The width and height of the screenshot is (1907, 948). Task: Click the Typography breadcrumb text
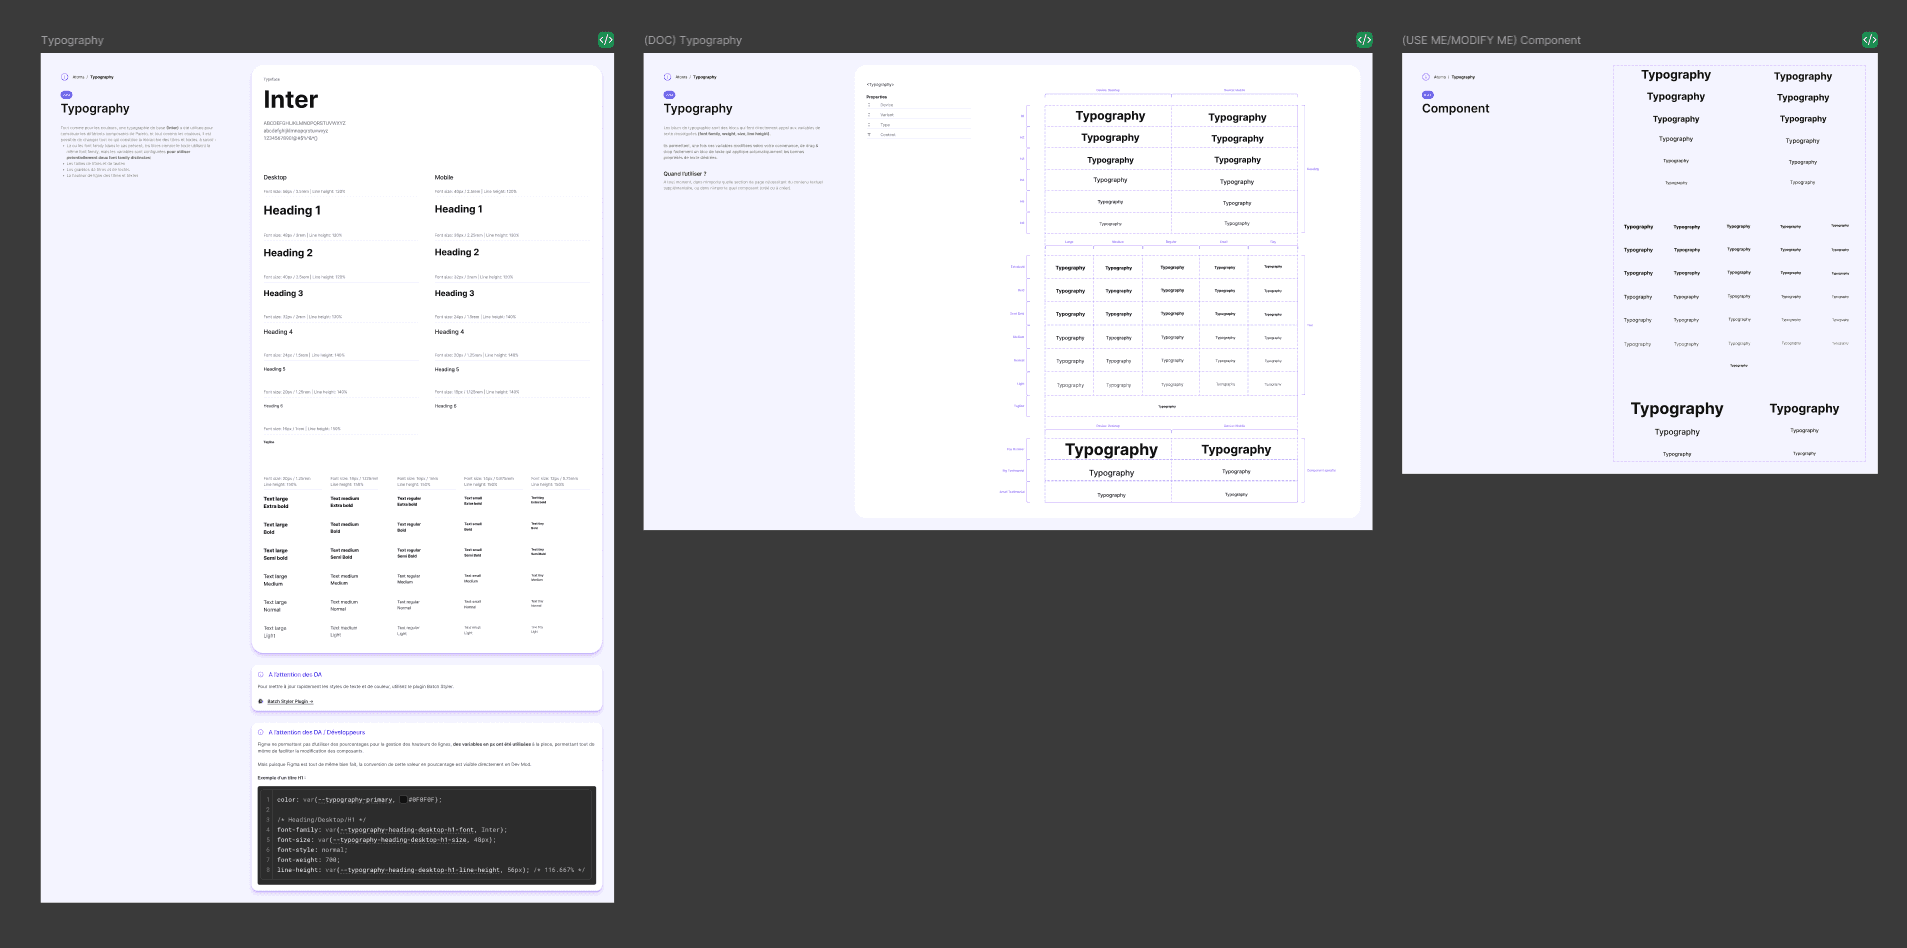coord(103,76)
